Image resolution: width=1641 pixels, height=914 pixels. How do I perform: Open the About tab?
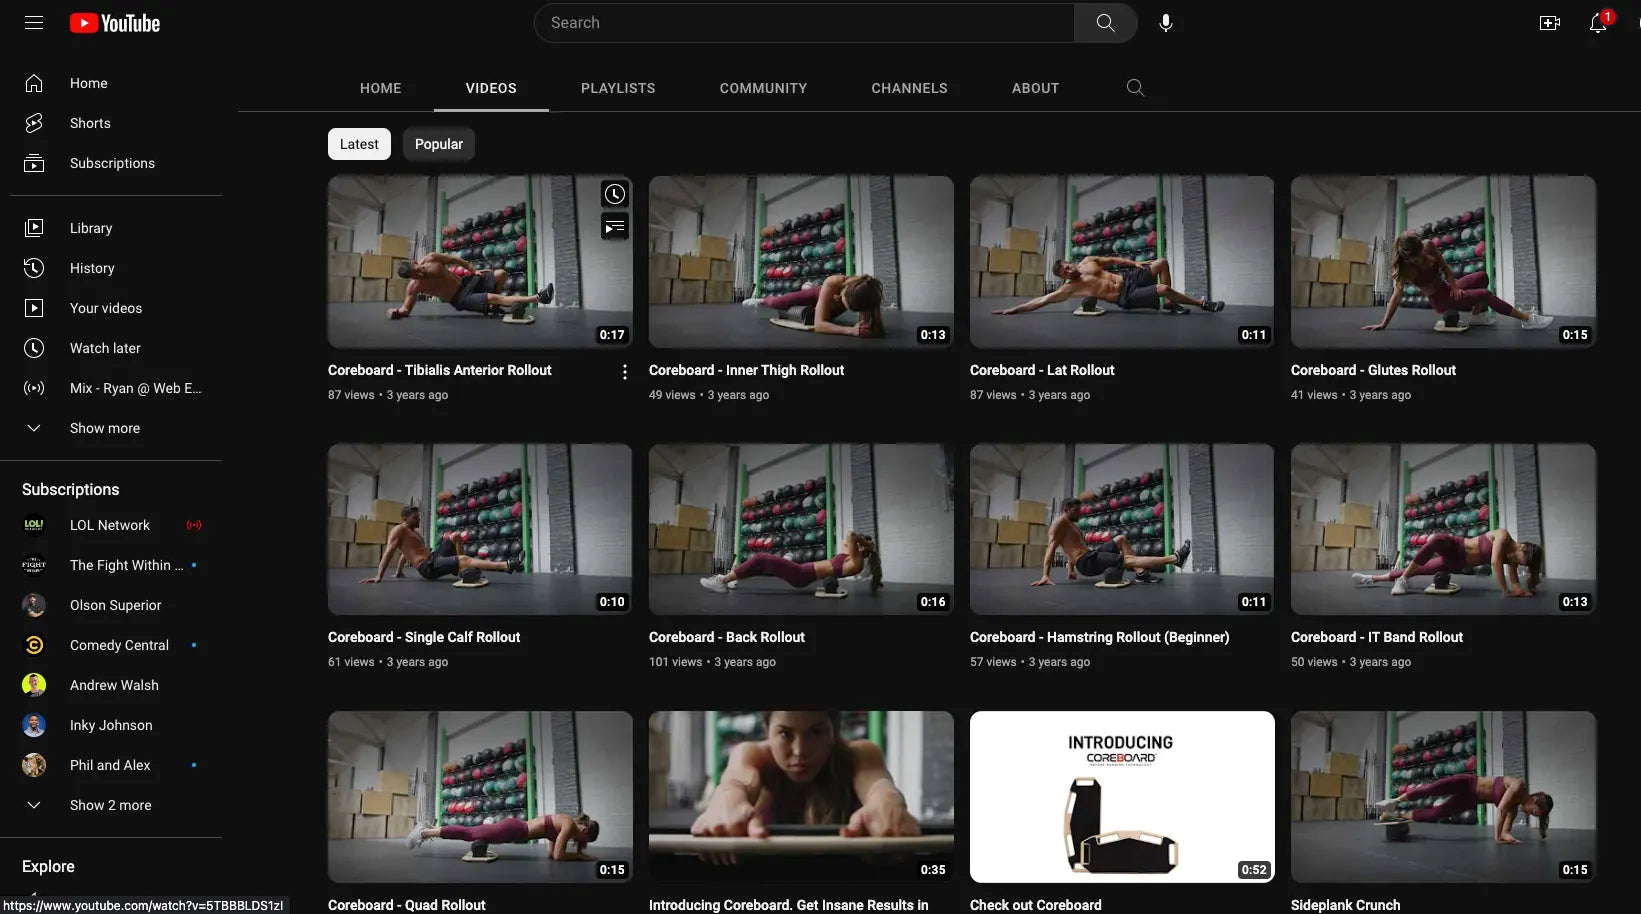pos(1035,88)
